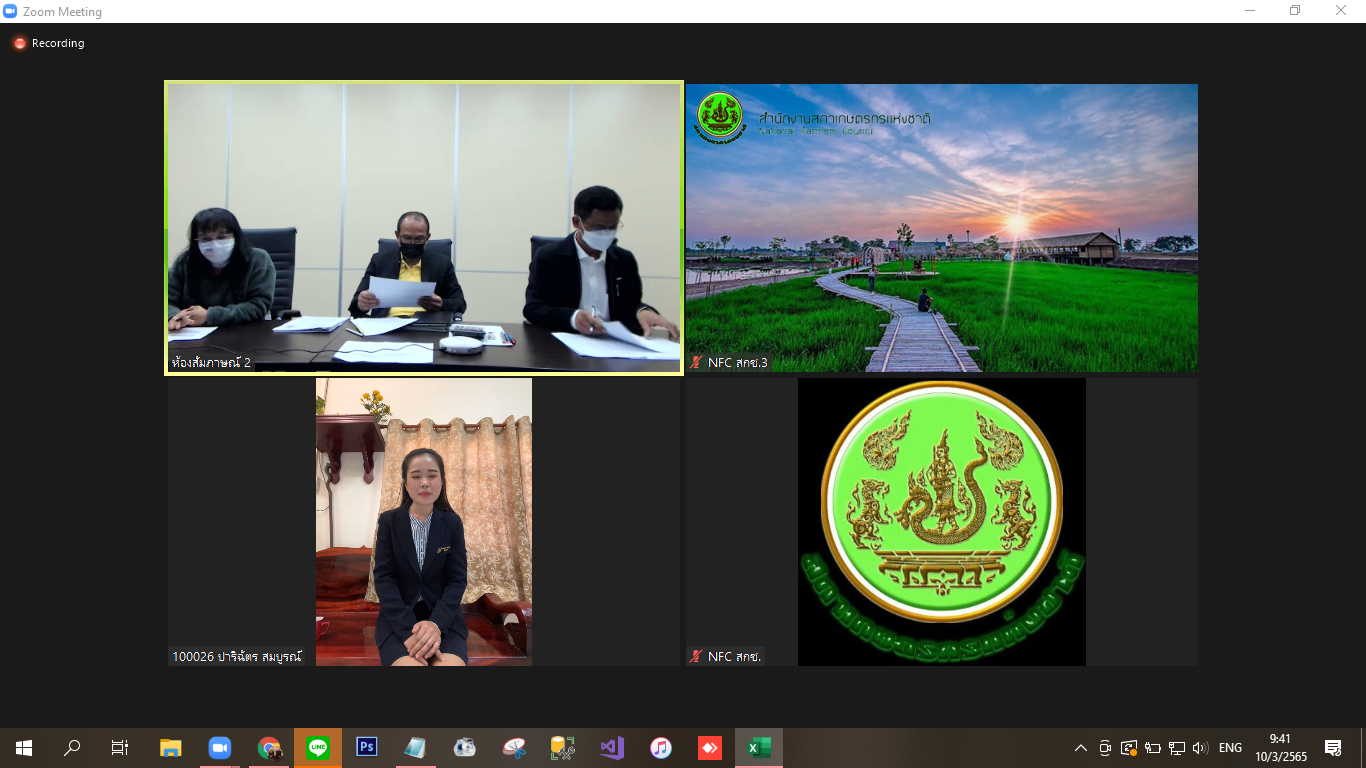Open iTunes from the taskbar
Image resolution: width=1366 pixels, height=768 pixels.
pos(661,748)
